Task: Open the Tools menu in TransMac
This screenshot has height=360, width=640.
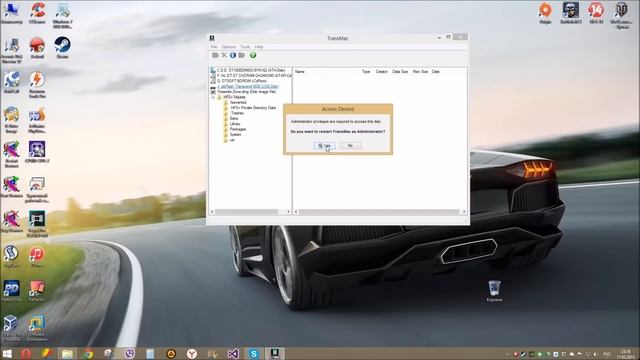Action: [x=245, y=47]
